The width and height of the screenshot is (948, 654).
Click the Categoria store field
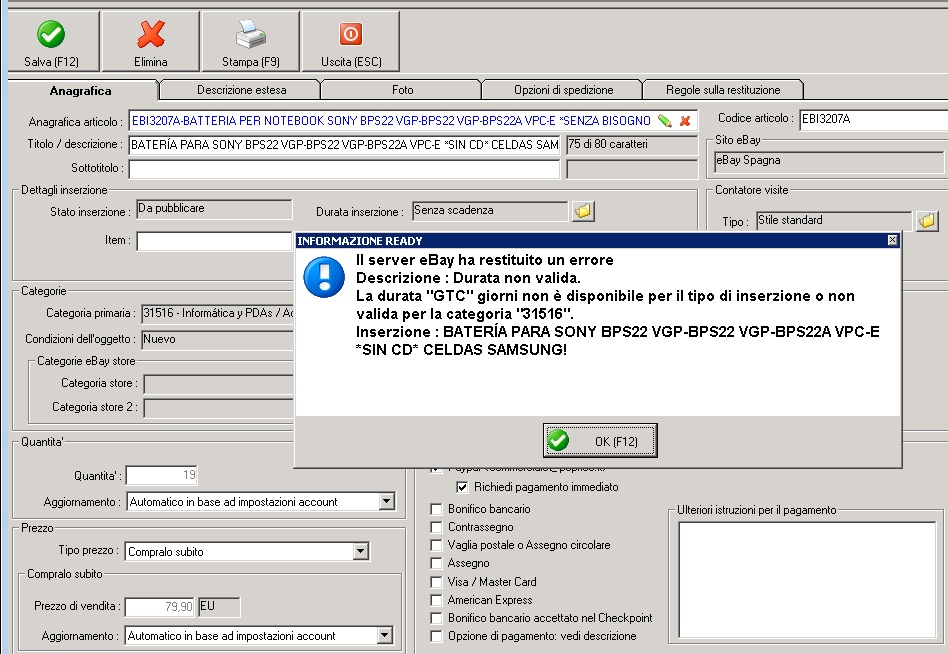tap(219, 384)
